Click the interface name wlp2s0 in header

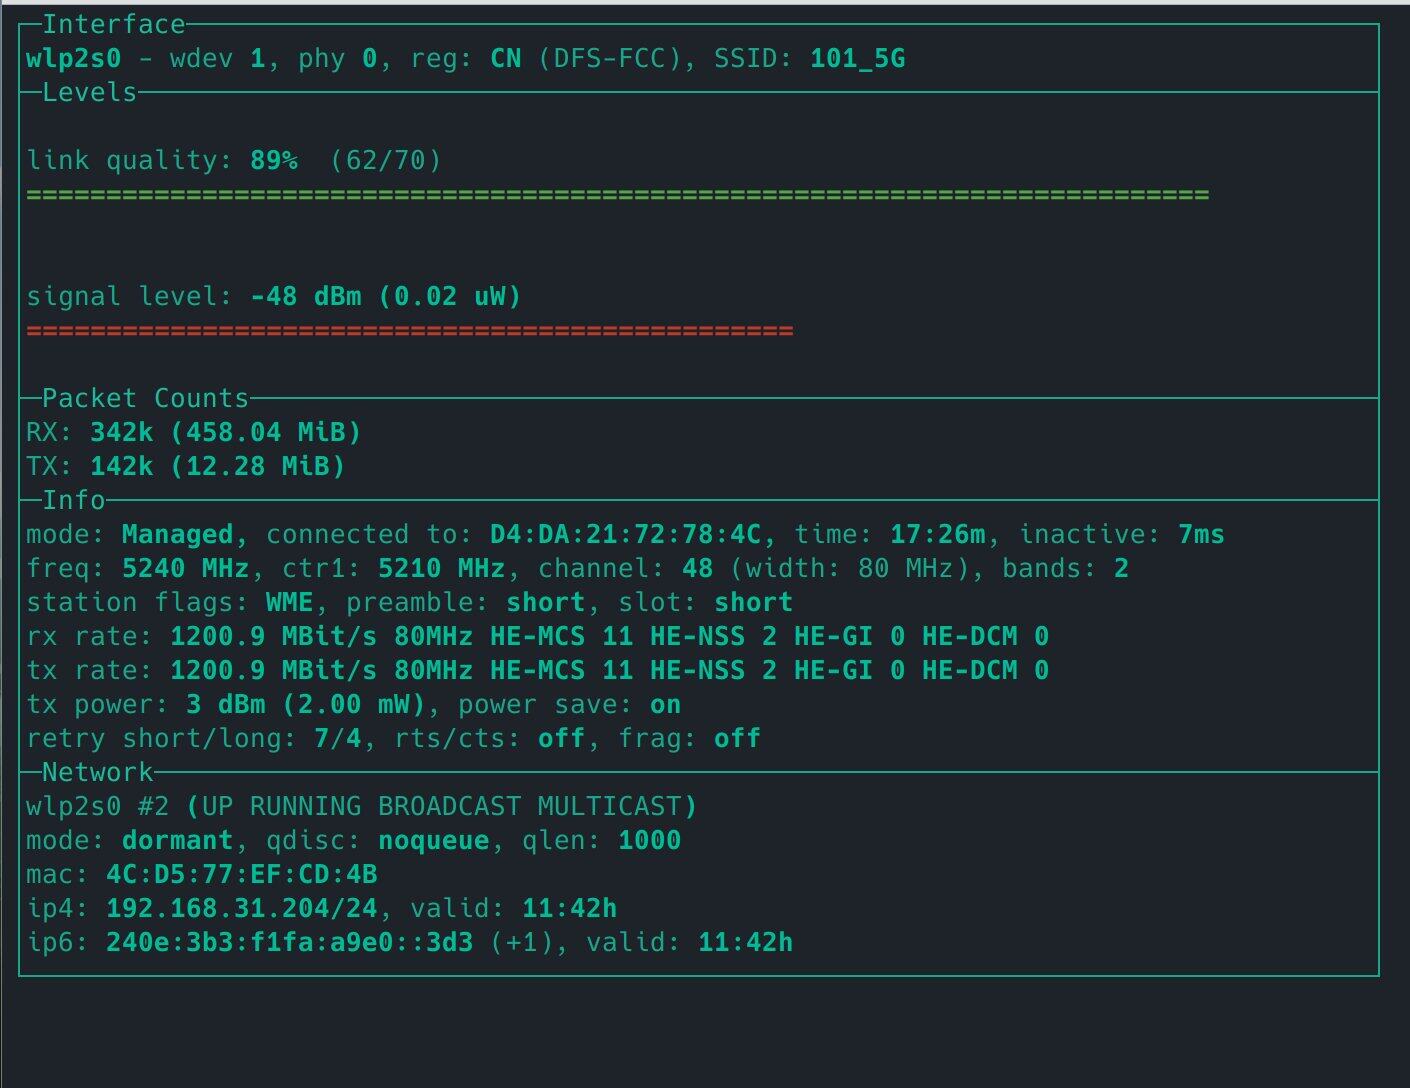pos(74,58)
